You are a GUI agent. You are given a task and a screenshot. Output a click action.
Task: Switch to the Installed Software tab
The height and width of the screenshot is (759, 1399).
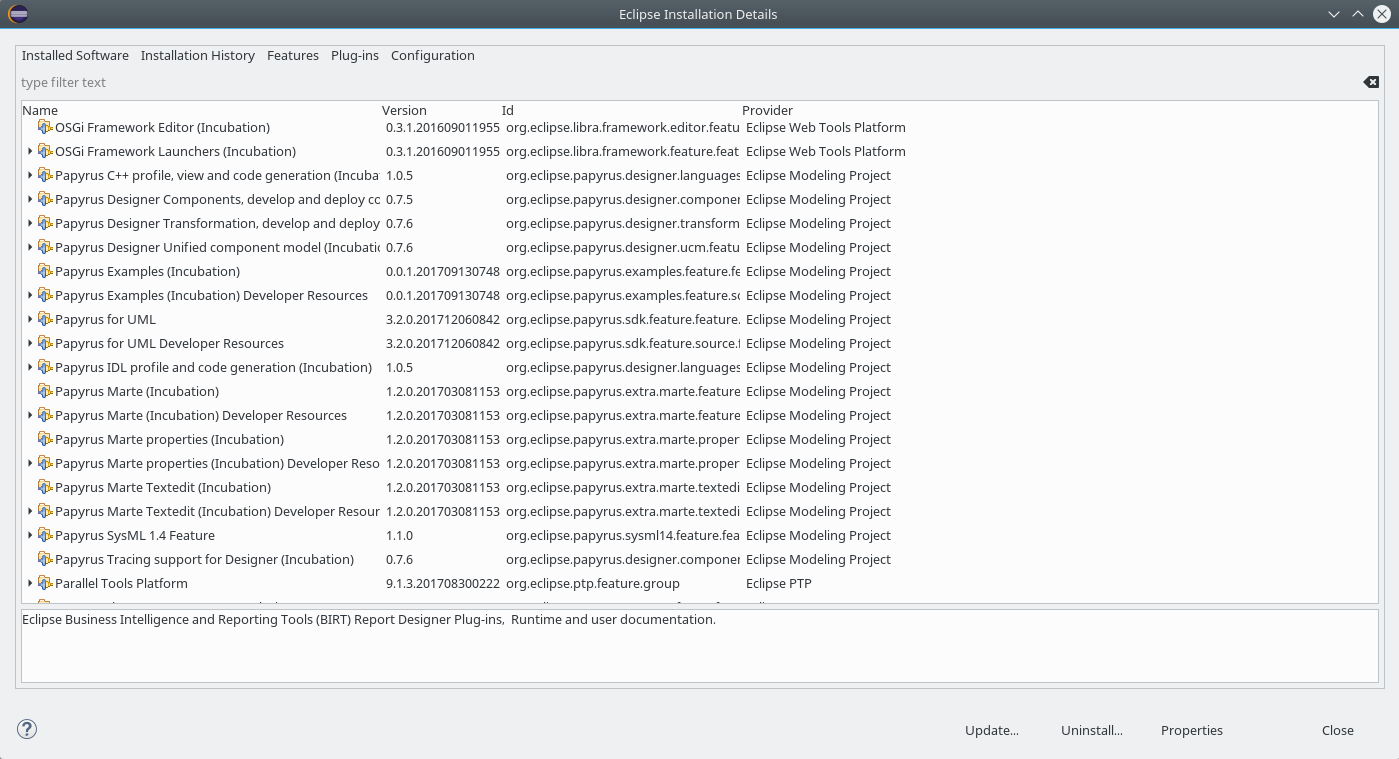(75, 55)
